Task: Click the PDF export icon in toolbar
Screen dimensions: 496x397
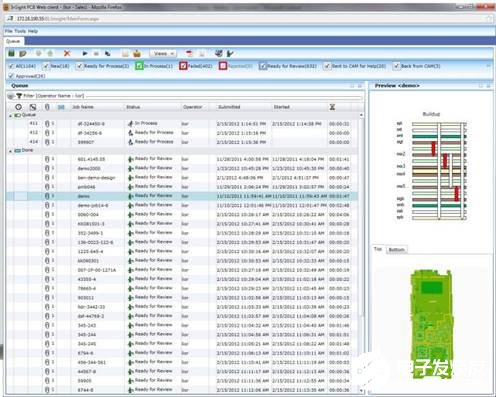Action: [190, 53]
